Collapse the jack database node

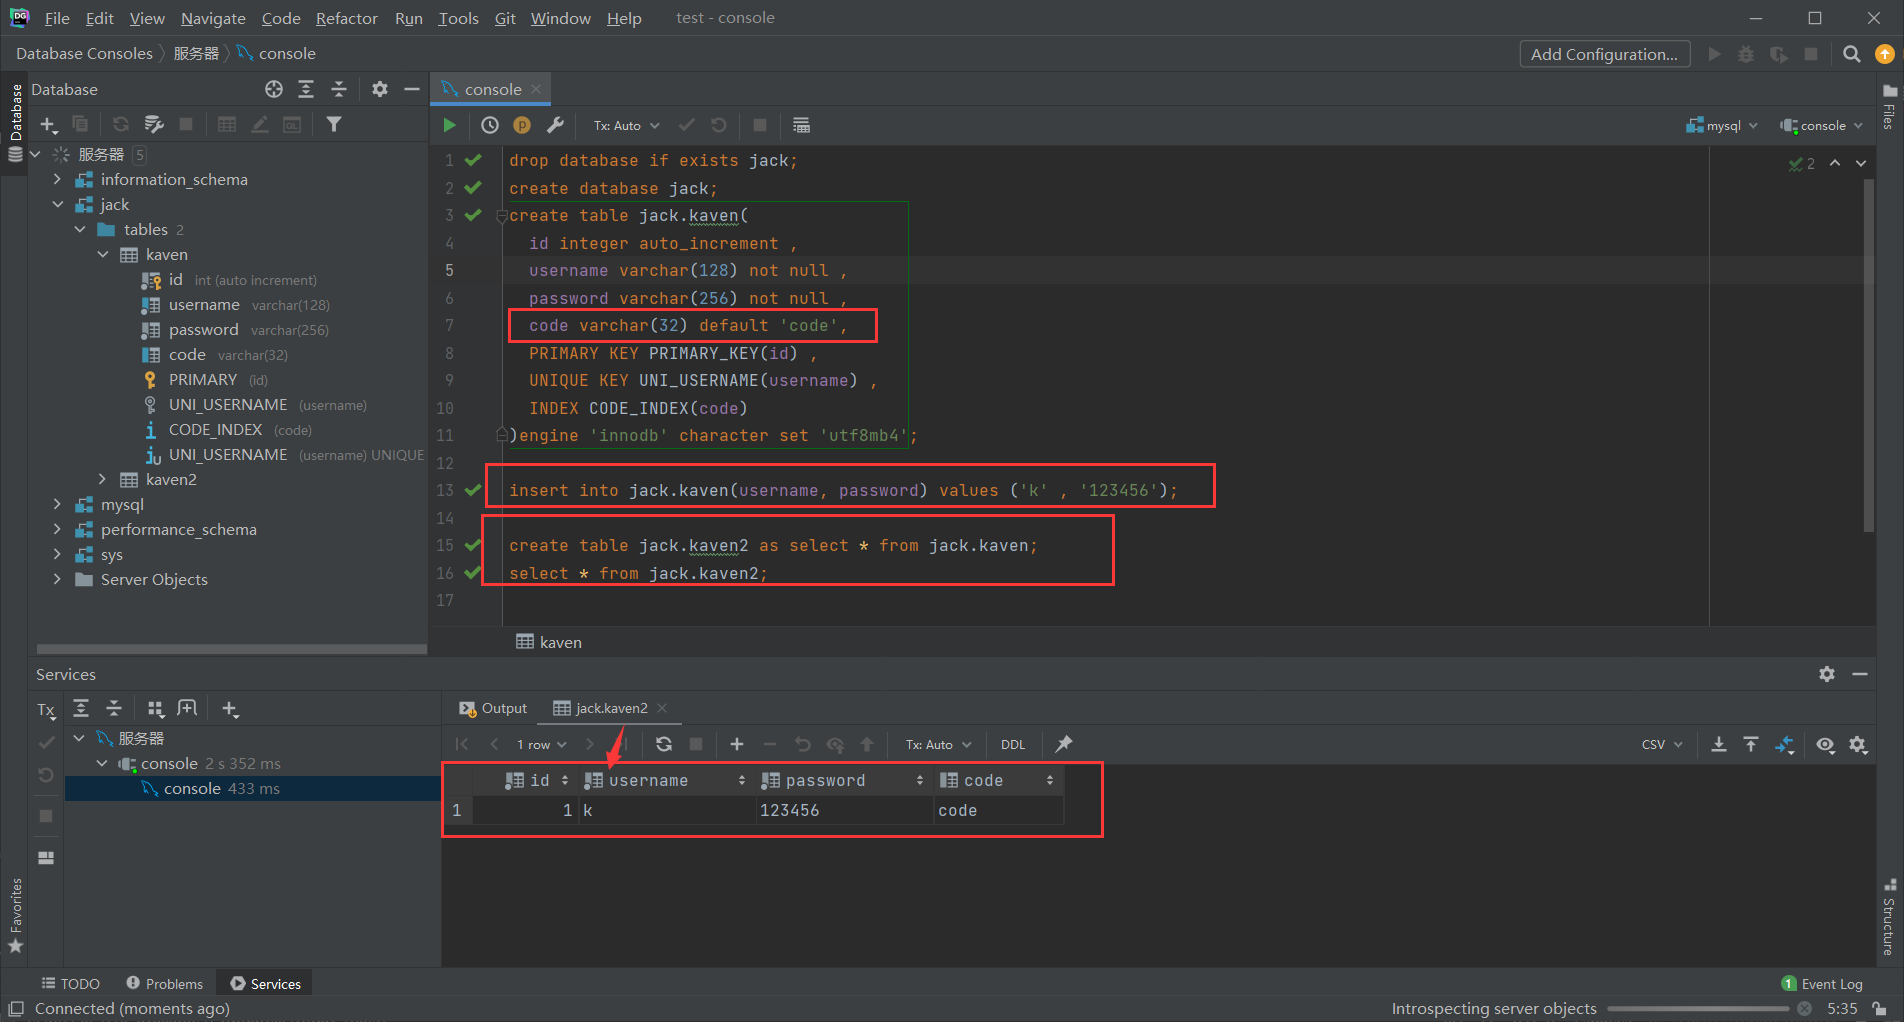coord(57,204)
